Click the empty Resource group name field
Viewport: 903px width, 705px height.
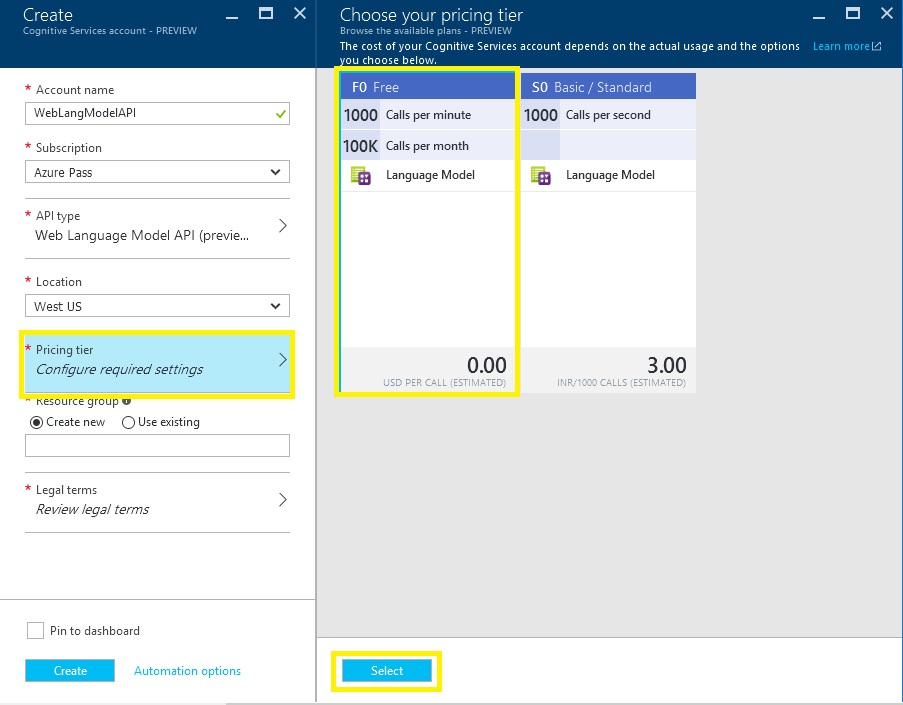[x=157, y=445]
